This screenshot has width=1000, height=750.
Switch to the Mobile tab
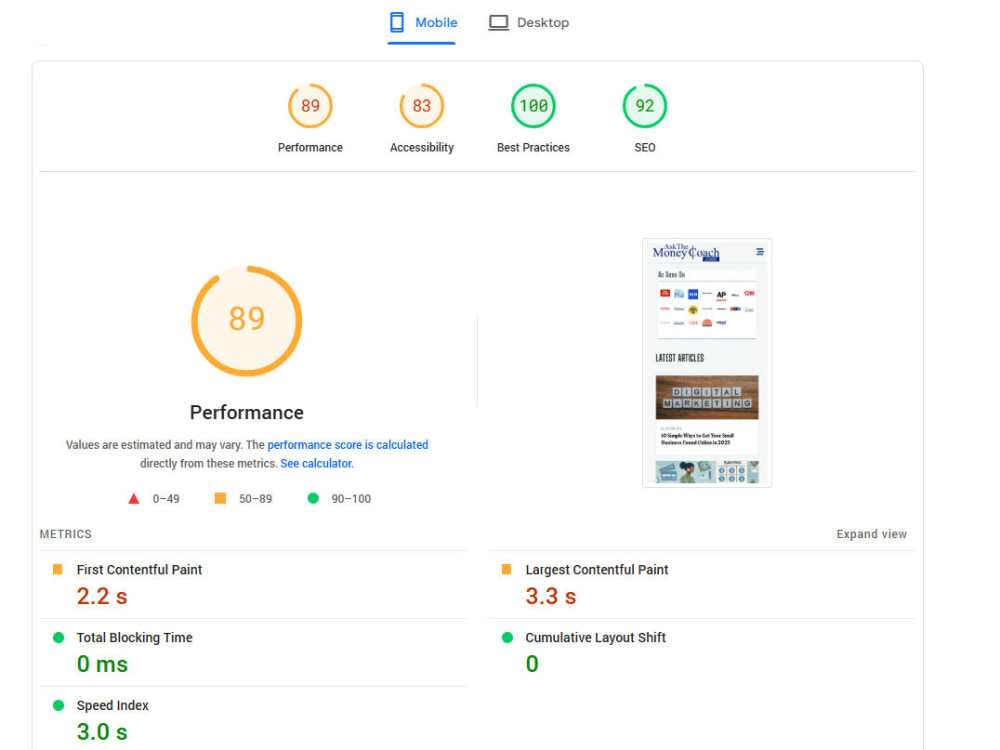pos(422,23)
